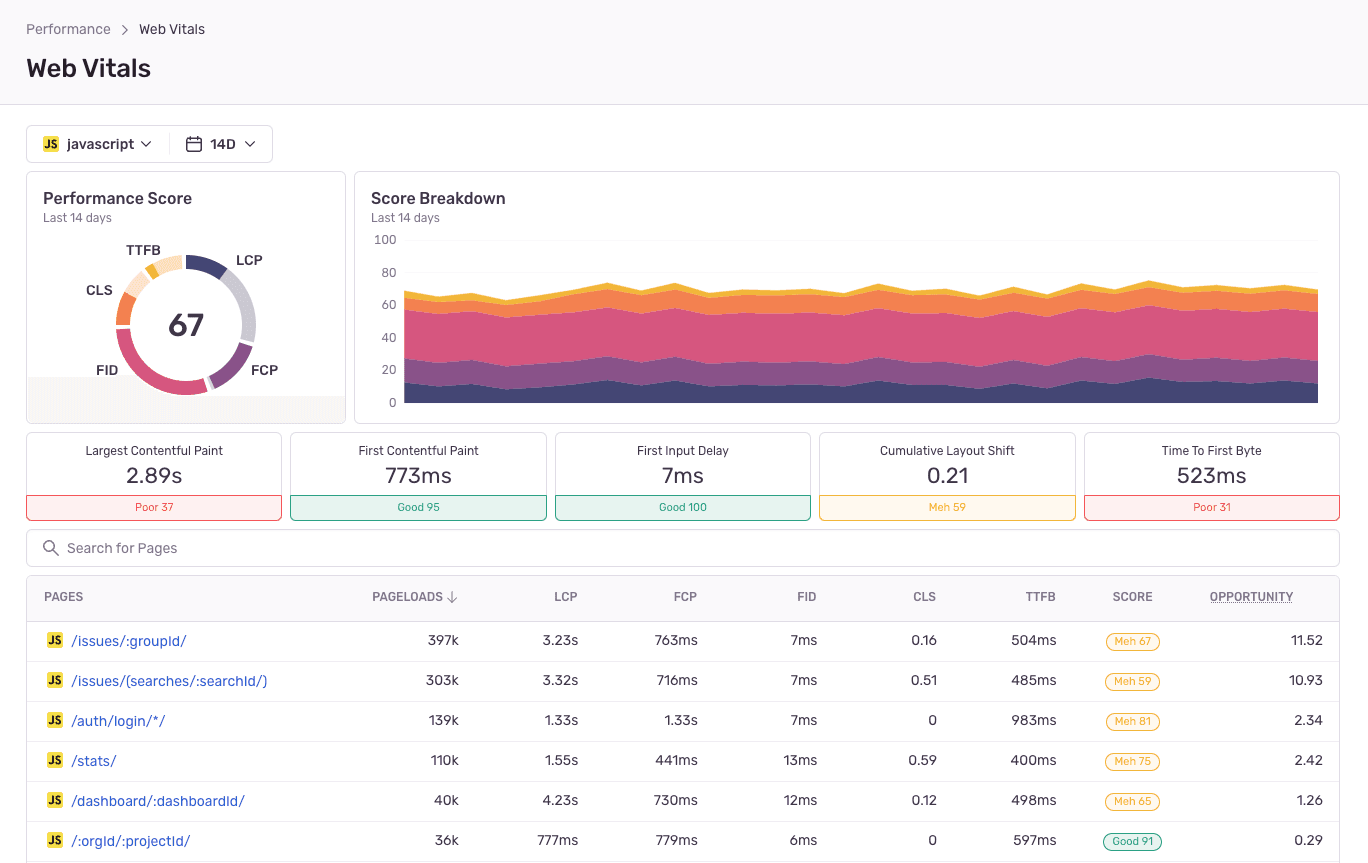Screen dimensions: 1368x863
Task: Click the Search for Pages field
Action: (x=683, y=548)
